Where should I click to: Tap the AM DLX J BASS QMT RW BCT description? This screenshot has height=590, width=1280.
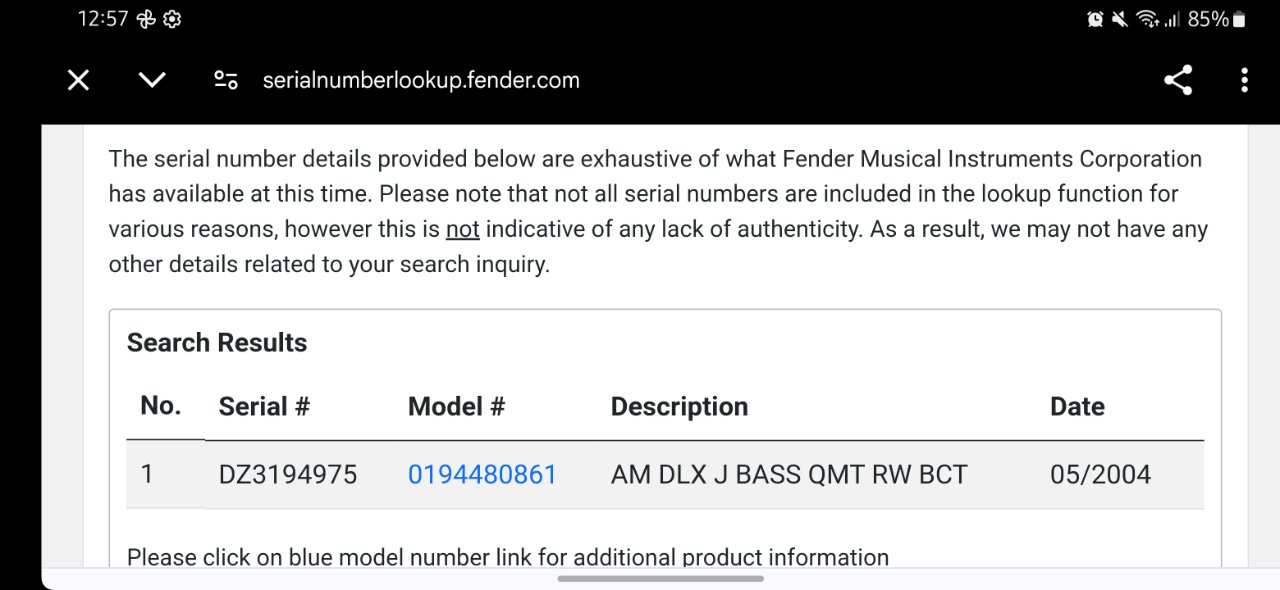789,474
